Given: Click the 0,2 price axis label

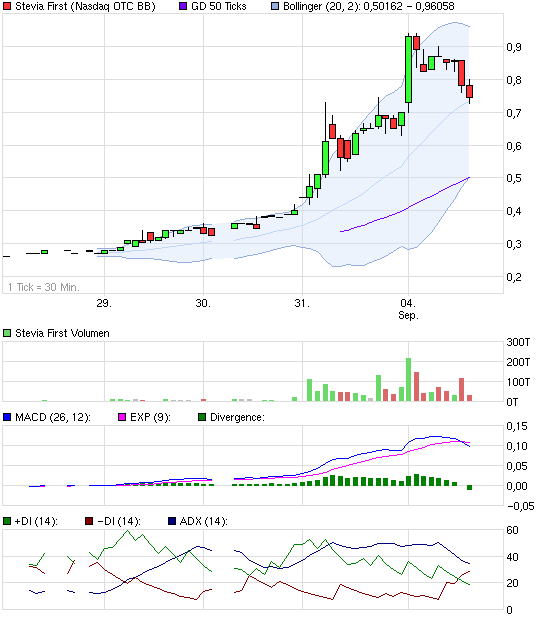Looking at the screenshot, I should coord(514,277).
